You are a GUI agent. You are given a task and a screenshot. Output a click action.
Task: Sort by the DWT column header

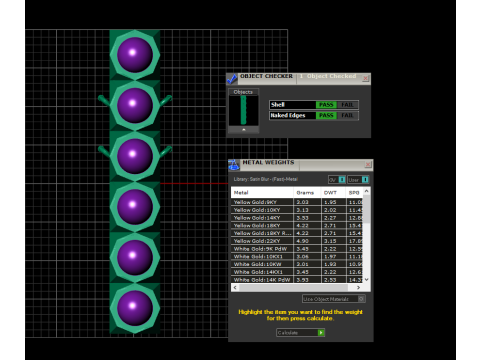click(333, 193)
